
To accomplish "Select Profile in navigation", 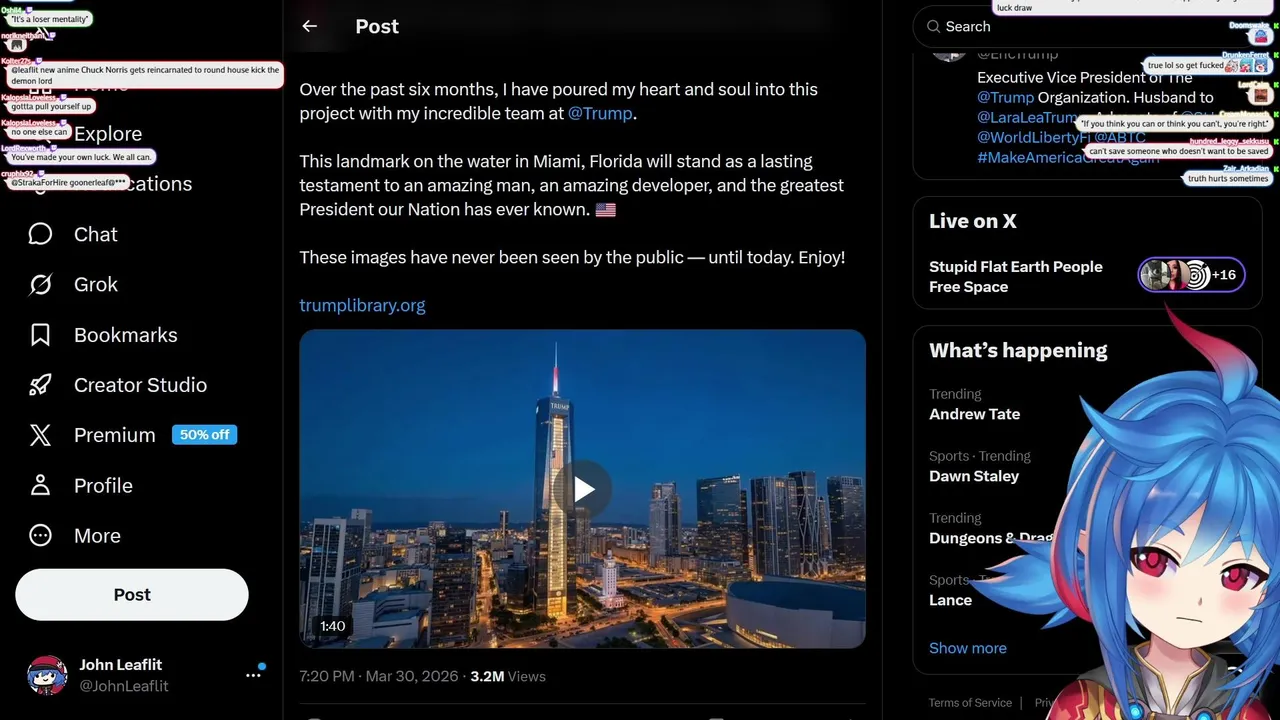I will [103, 485].
